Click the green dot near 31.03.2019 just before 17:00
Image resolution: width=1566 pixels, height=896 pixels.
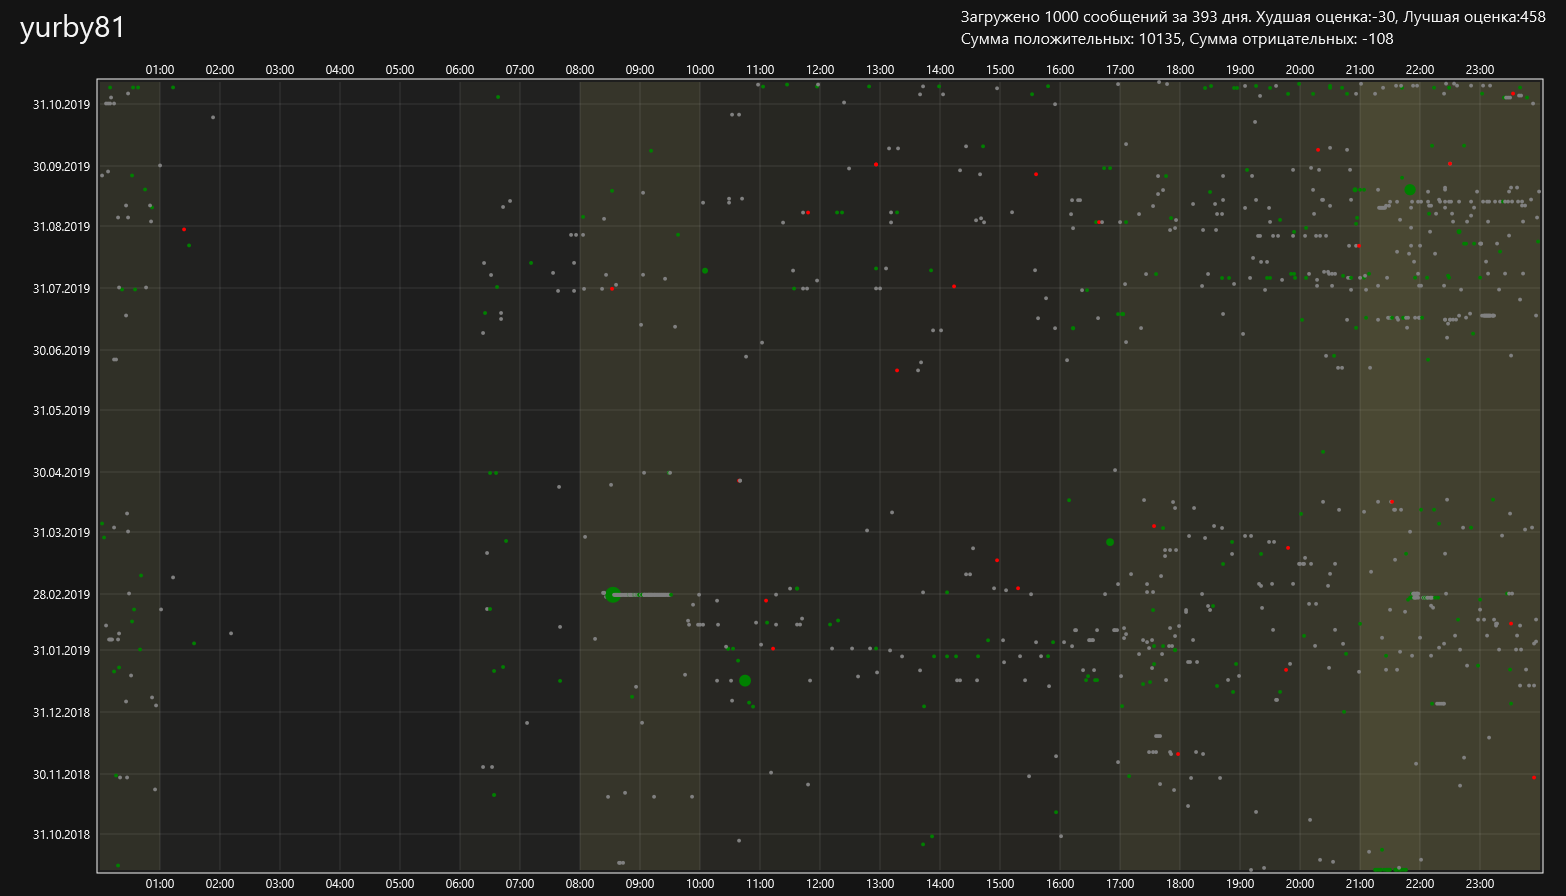pyautogui.click(x=1110, y=542)
